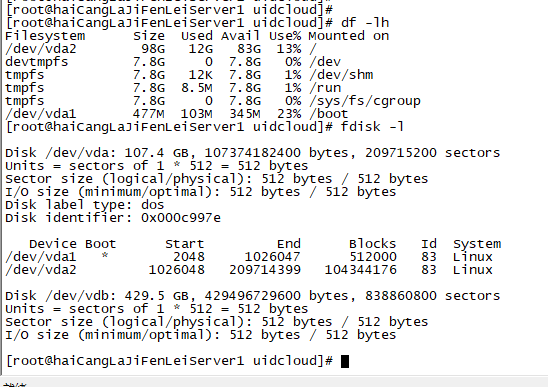This screenshot has height=387, width=548.
Task: Click the 'System' column header
Action: [477, 244]
